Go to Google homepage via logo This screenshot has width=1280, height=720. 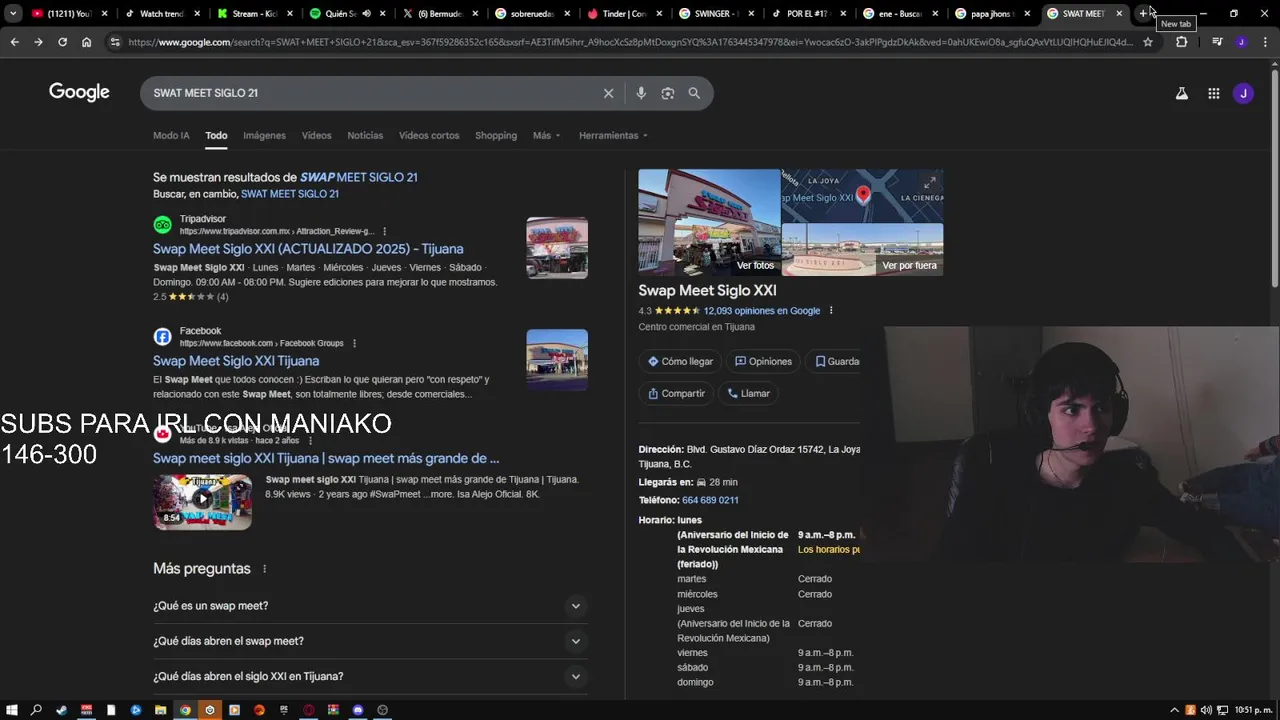point(79,92)
